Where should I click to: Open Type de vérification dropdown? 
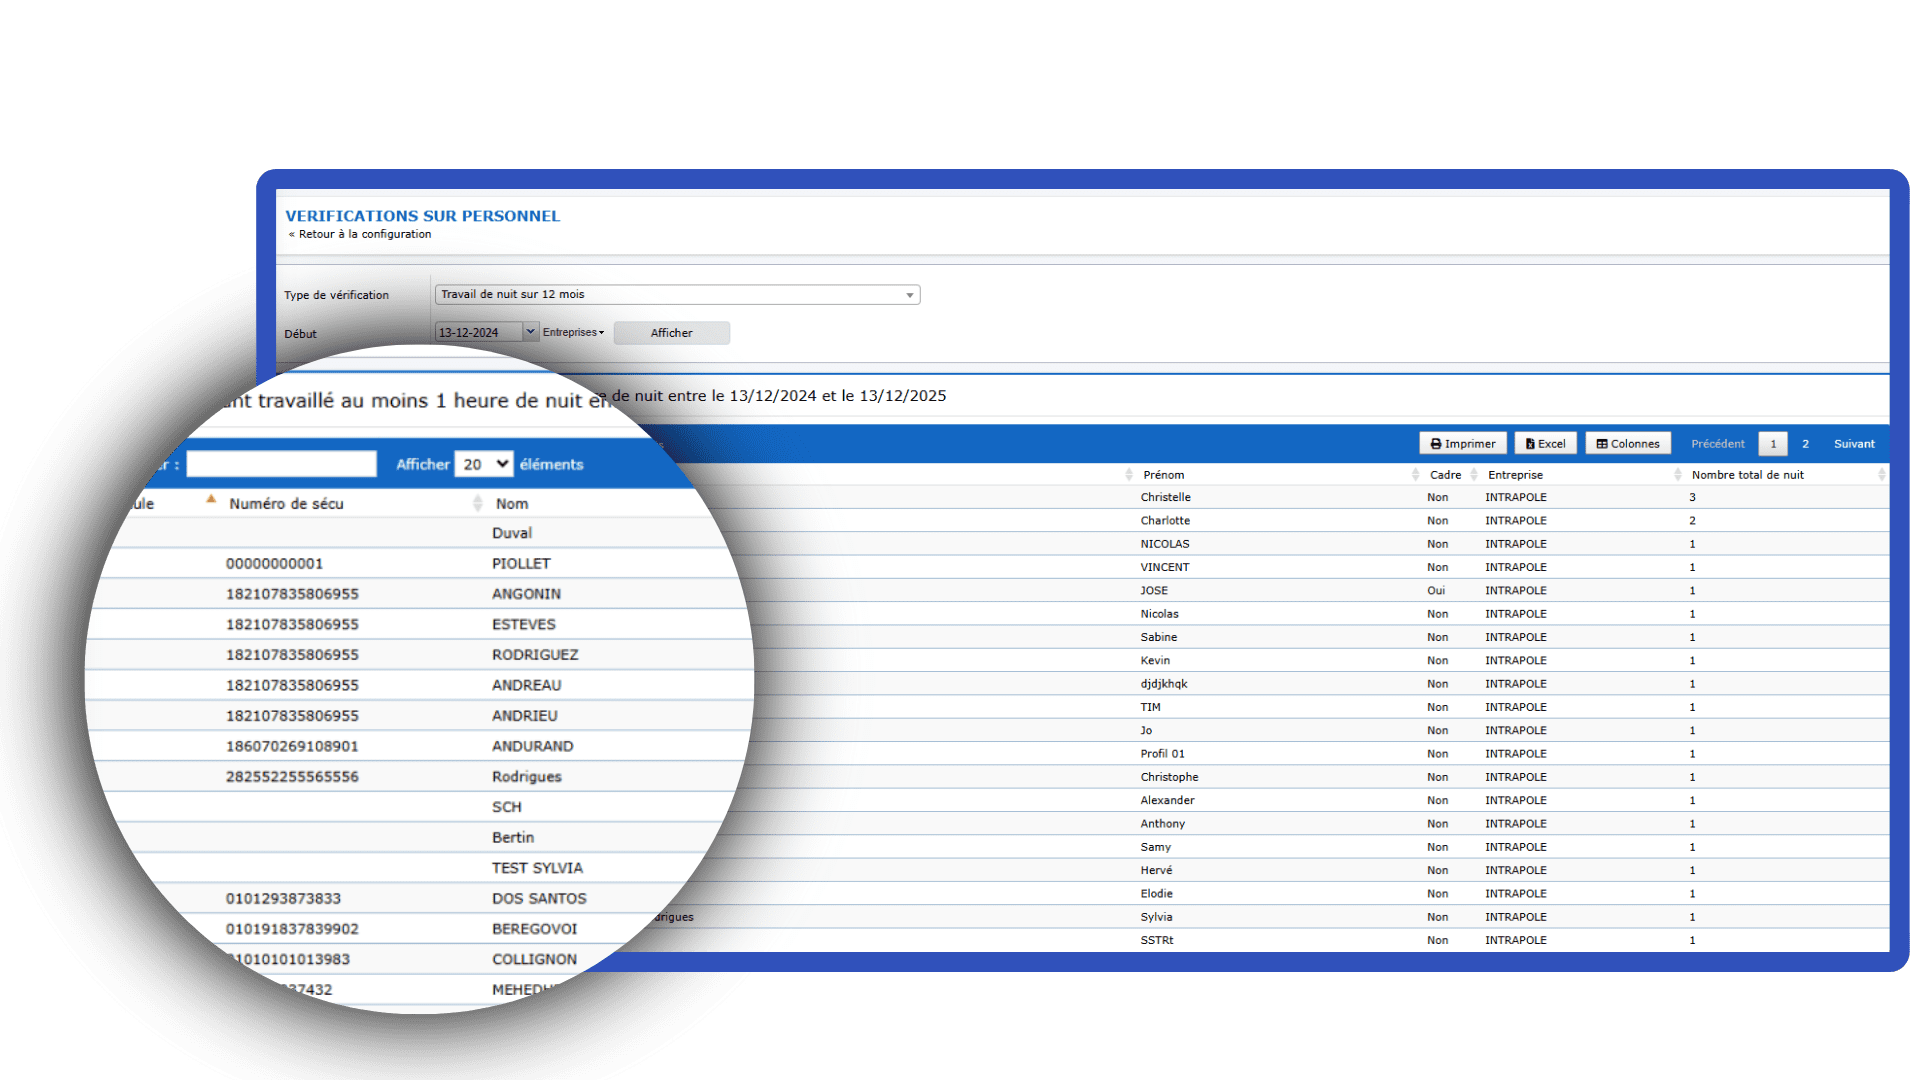(677, 295)
